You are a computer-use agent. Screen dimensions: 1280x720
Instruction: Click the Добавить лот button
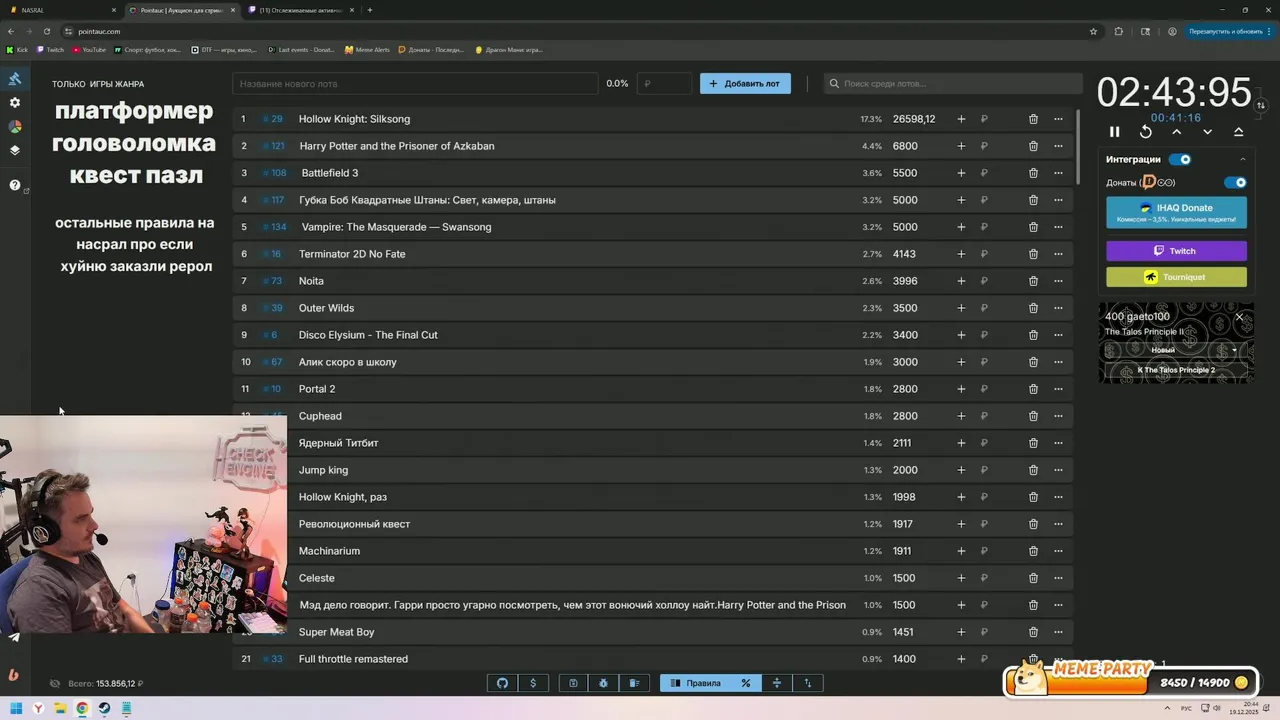pyautogui.click(x=745, y=84)
